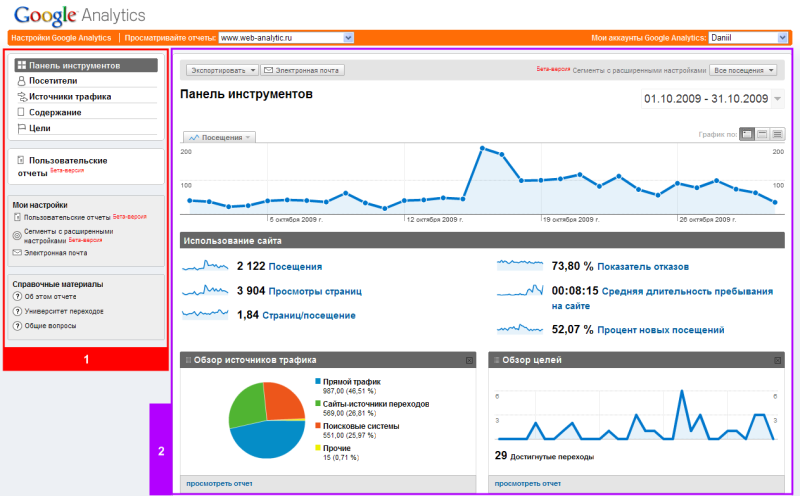Click the traffic sources pie chart
The width and height of the screenshot is (800, 496).
tap(267, 420)
